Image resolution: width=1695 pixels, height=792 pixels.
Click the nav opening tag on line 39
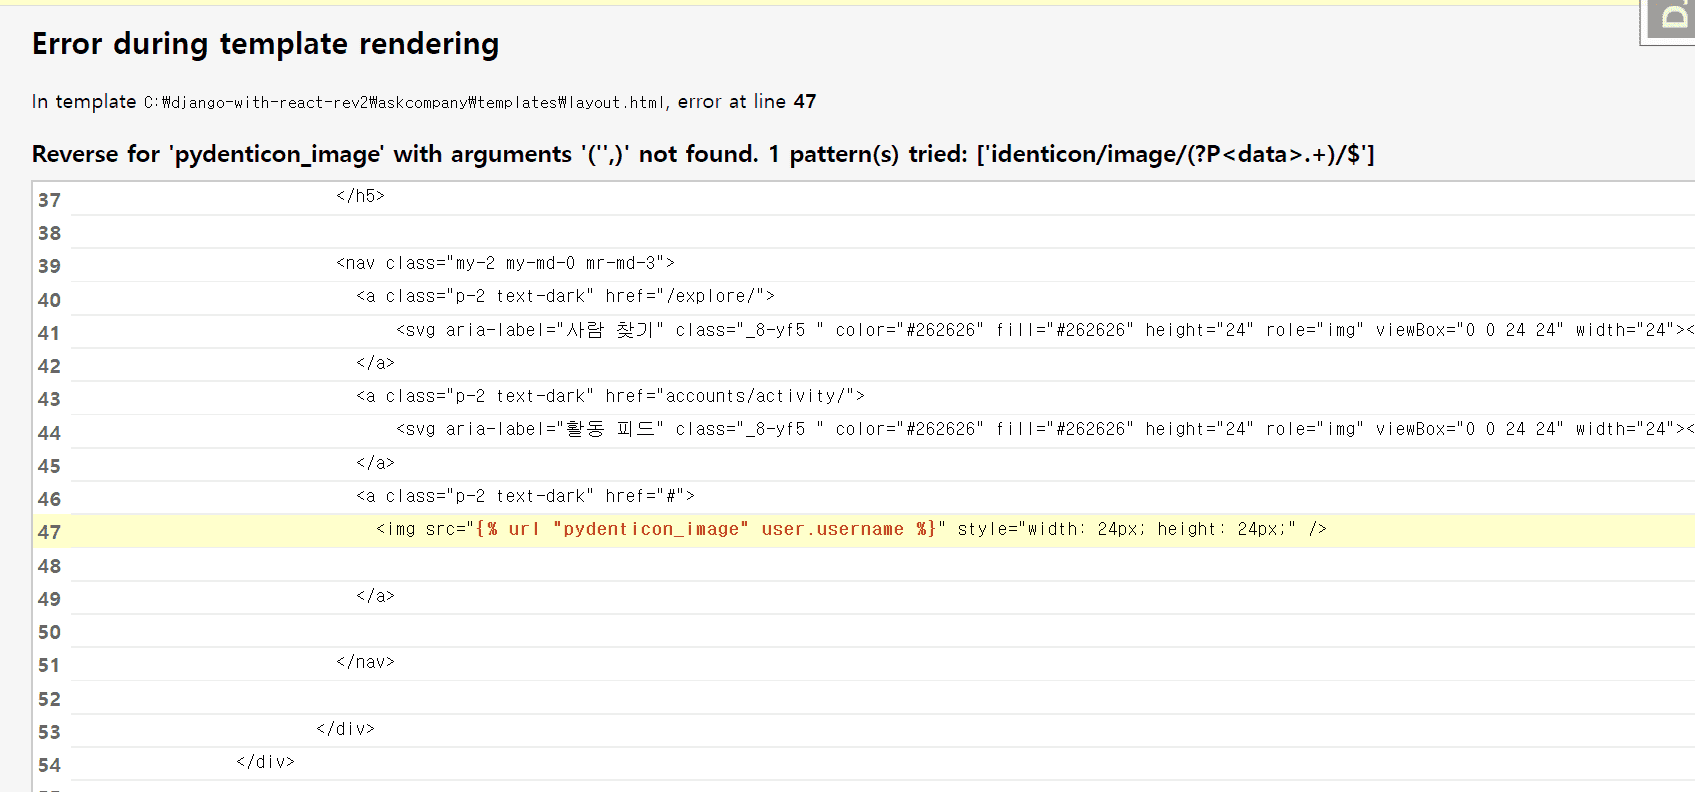coord(505,263)
